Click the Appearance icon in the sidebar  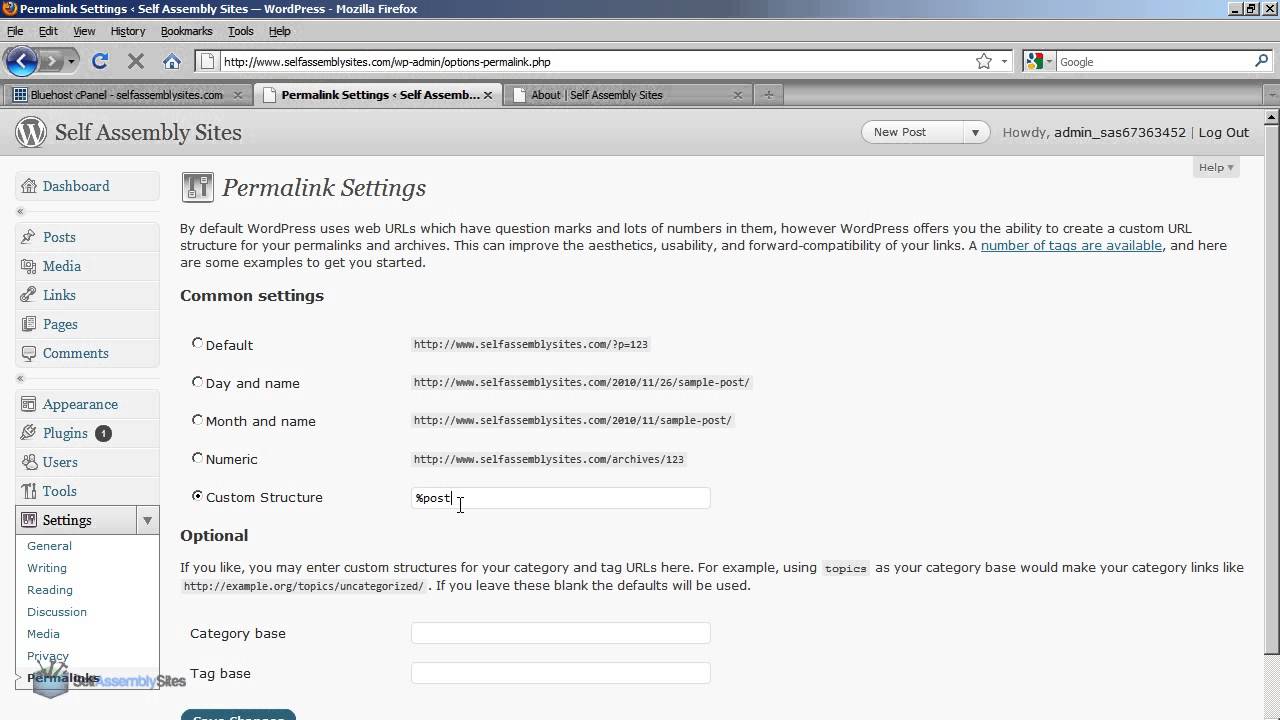point(29,404)
